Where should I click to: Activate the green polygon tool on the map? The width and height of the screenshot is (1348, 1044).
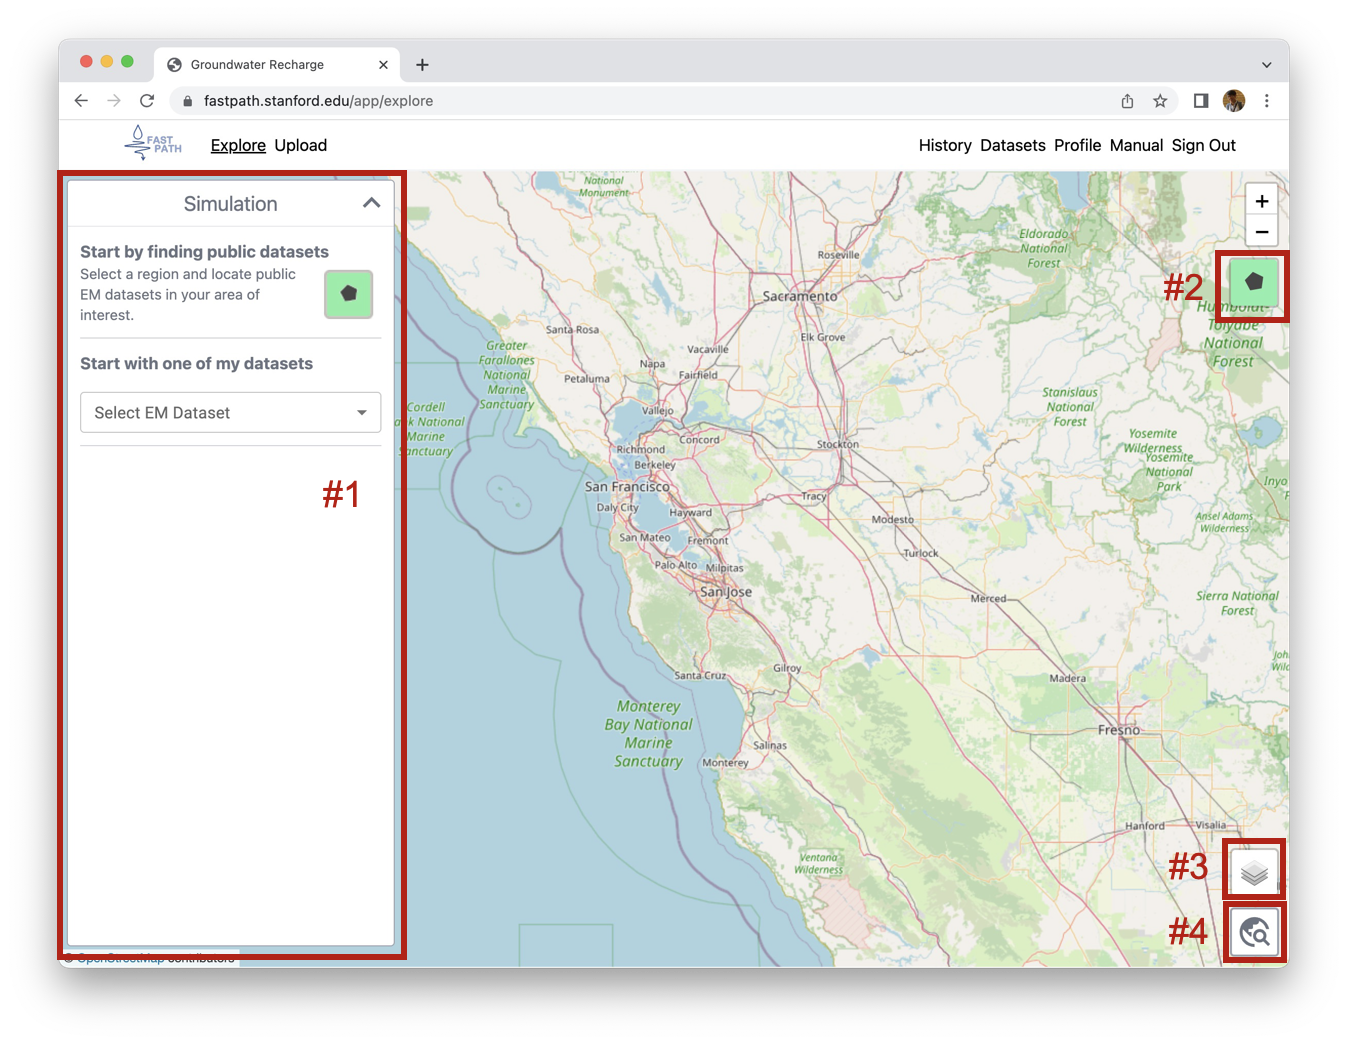point(1254,282)
